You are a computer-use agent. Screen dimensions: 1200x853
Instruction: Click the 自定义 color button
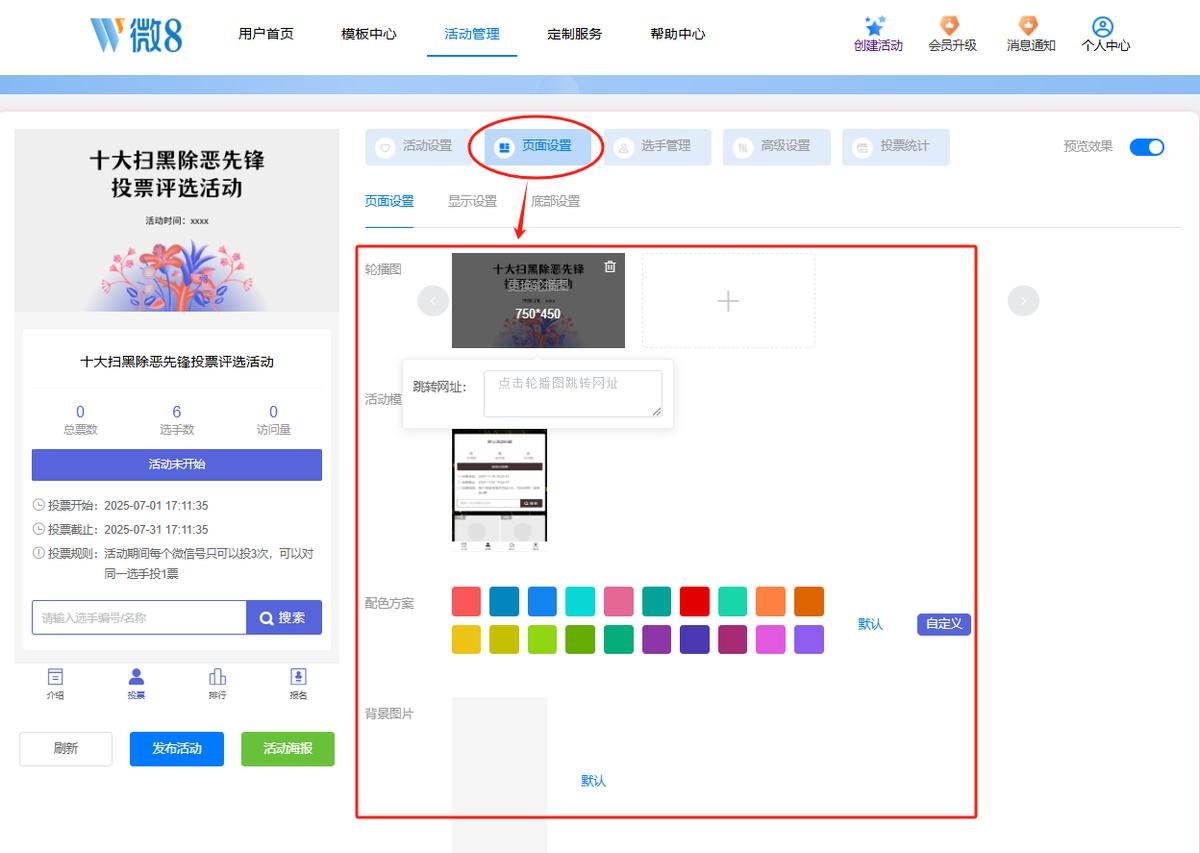click(944, 624)
